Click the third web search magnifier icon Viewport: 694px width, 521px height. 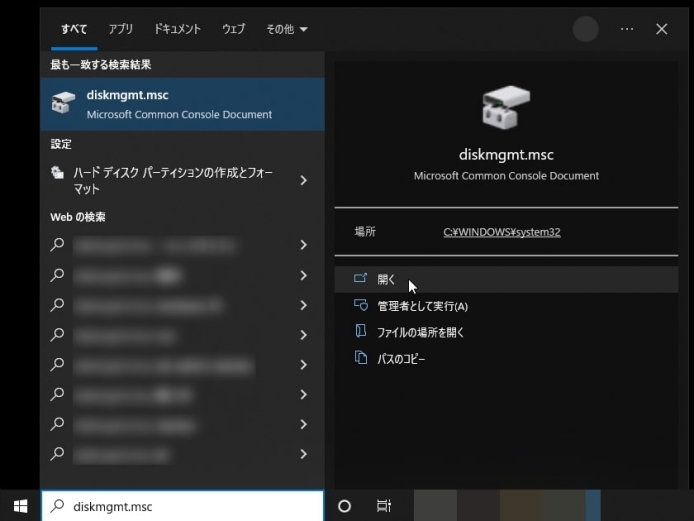tap(57, 305)
